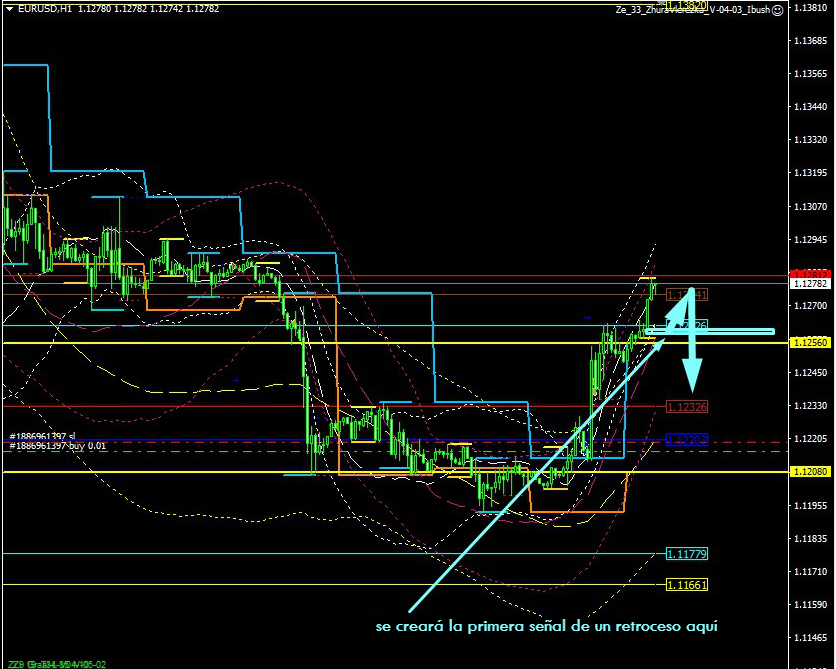
Task: Click the yellow 1.11661 level label
Action: (686, 585)
